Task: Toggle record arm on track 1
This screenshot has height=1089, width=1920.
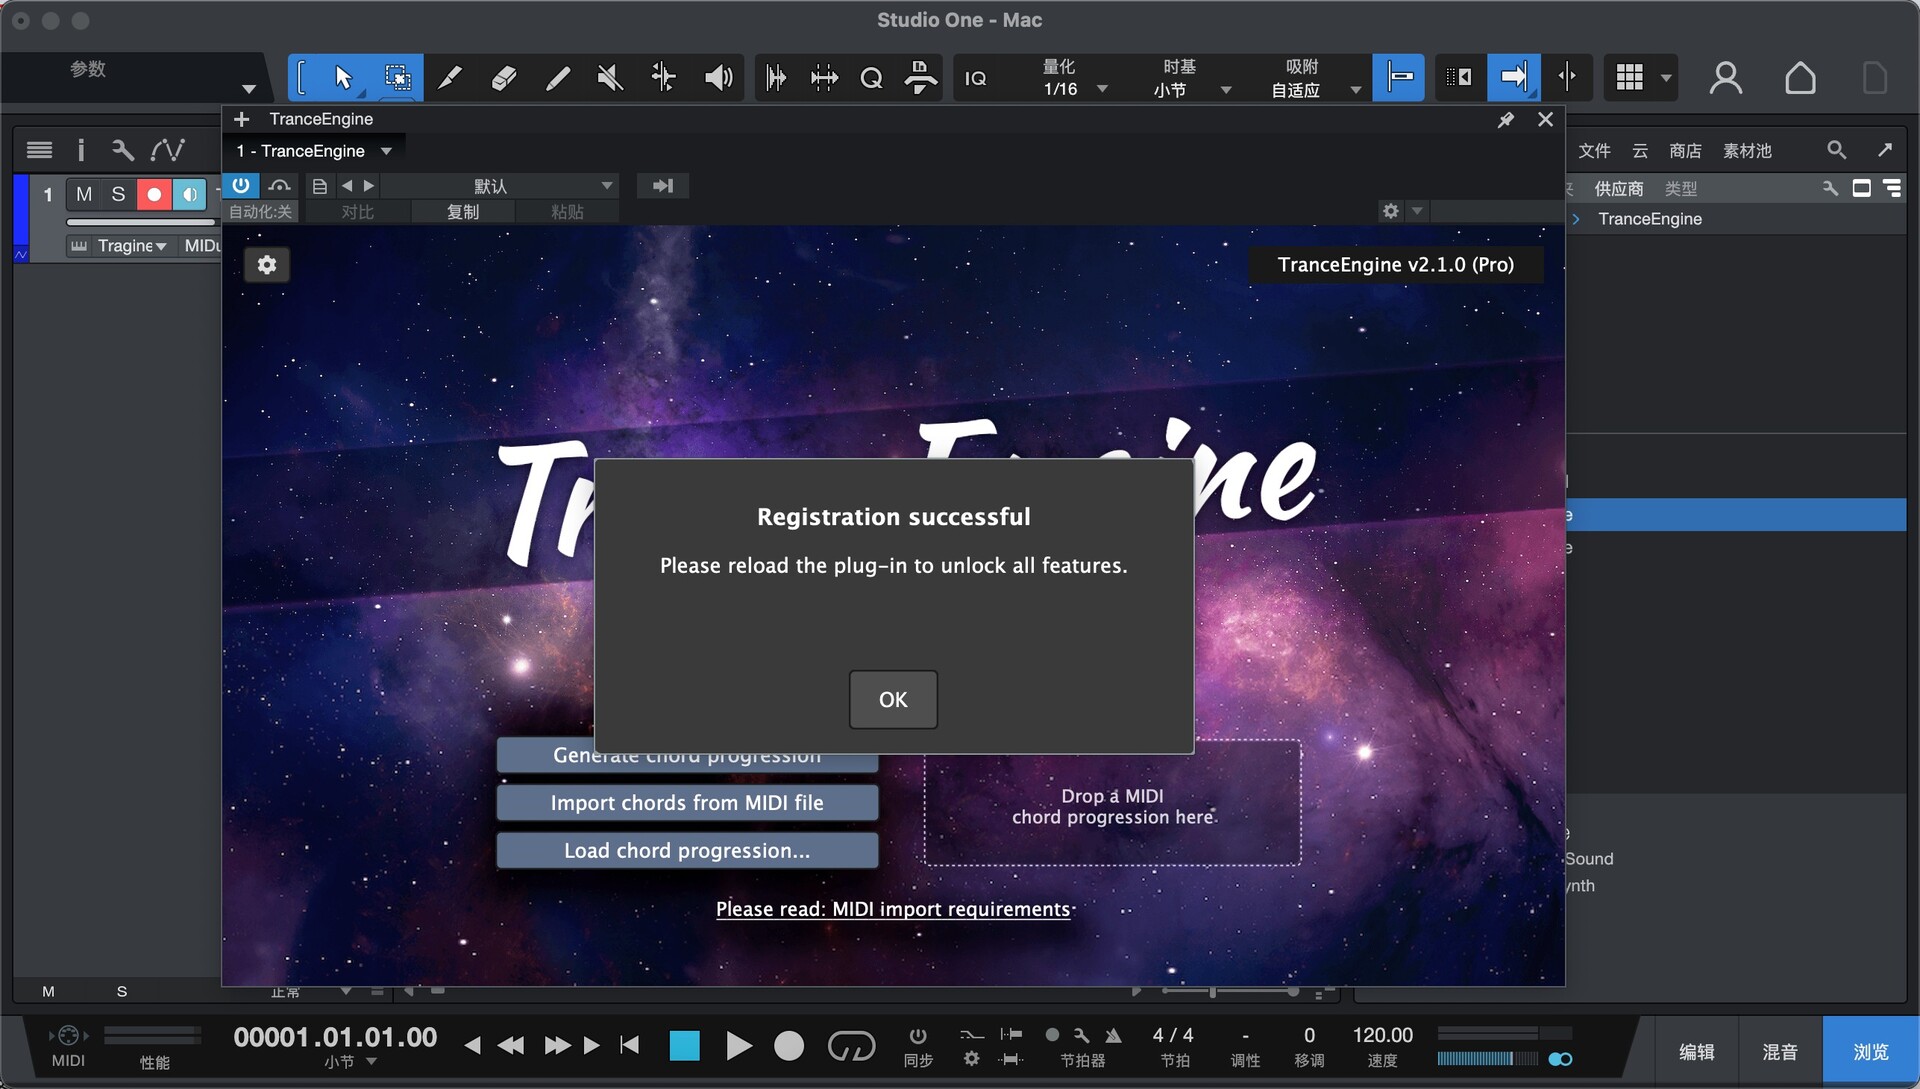Action: (x=154, y=194)
